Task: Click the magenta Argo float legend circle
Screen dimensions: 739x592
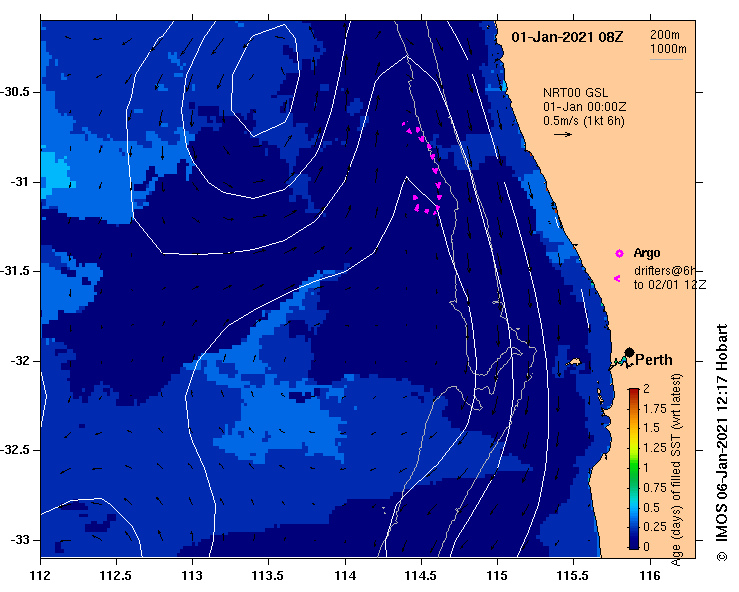Action: point(619,254)
